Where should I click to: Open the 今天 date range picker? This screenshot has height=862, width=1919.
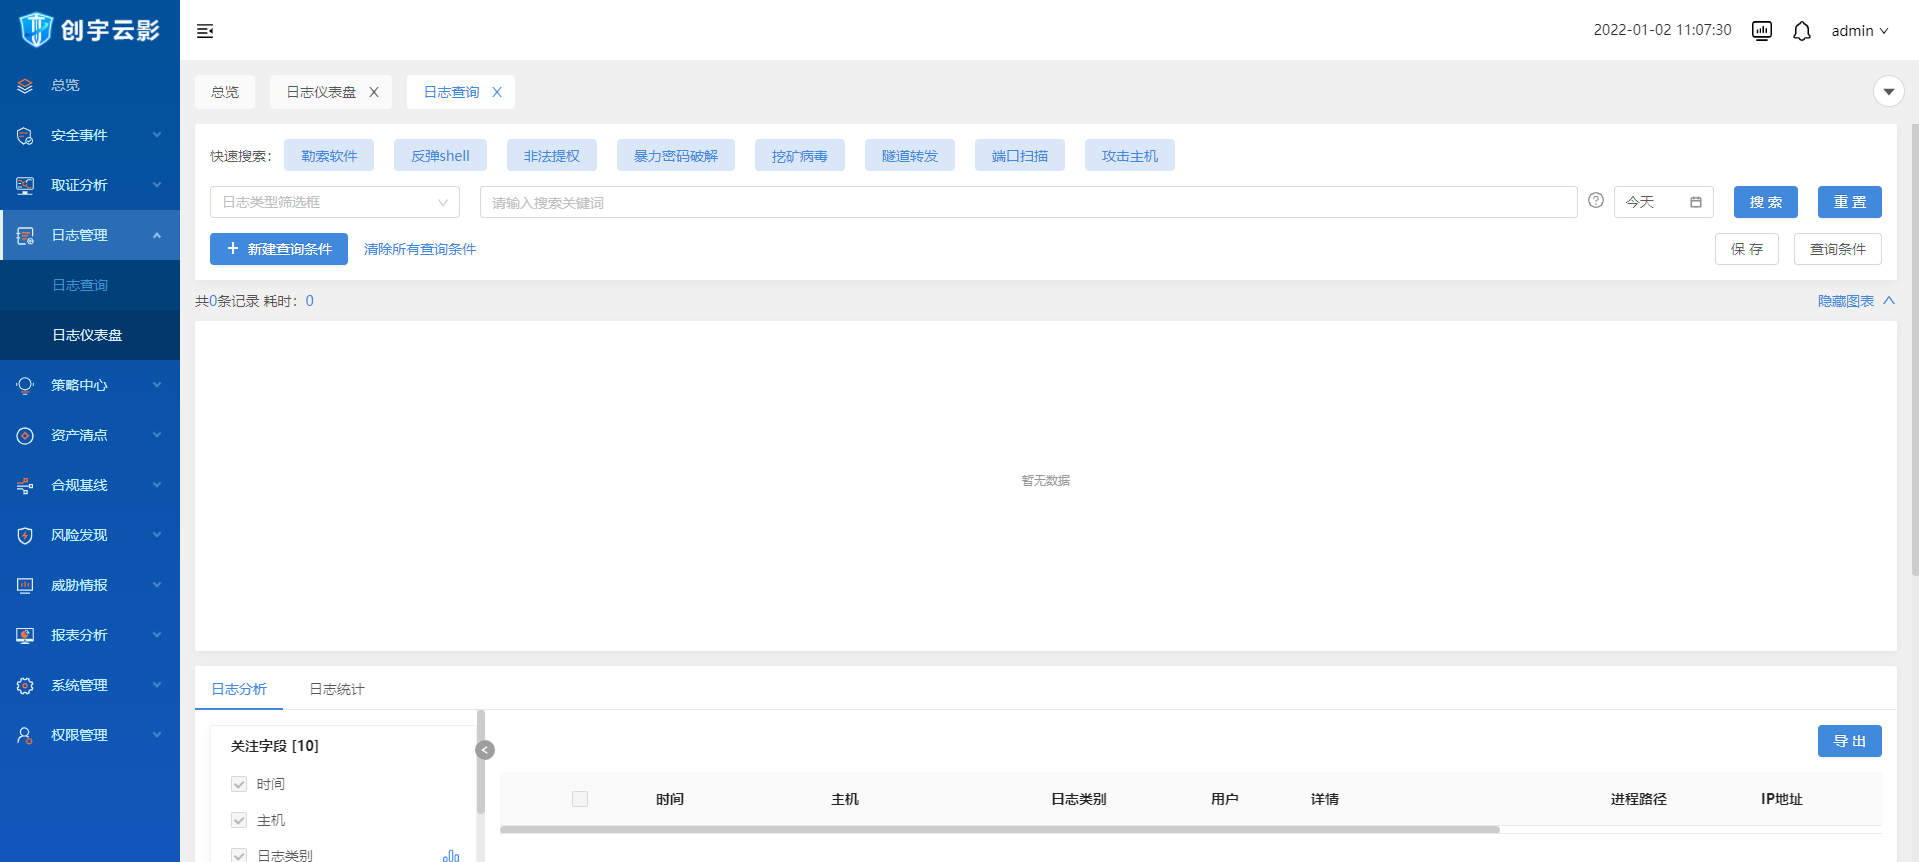click(1664, 202)
